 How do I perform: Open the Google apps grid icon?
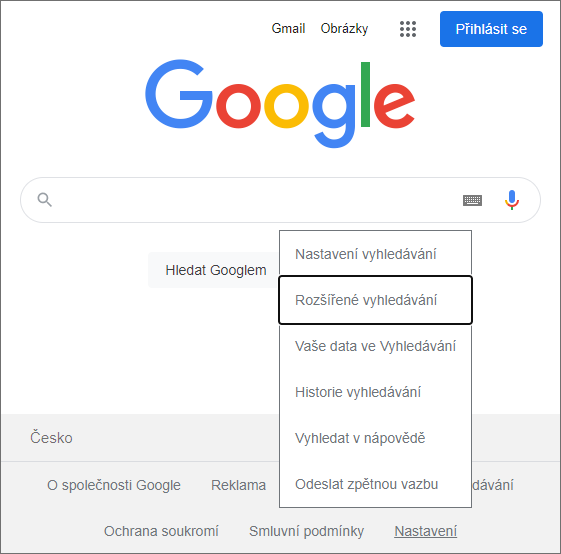tap(408, 29)
